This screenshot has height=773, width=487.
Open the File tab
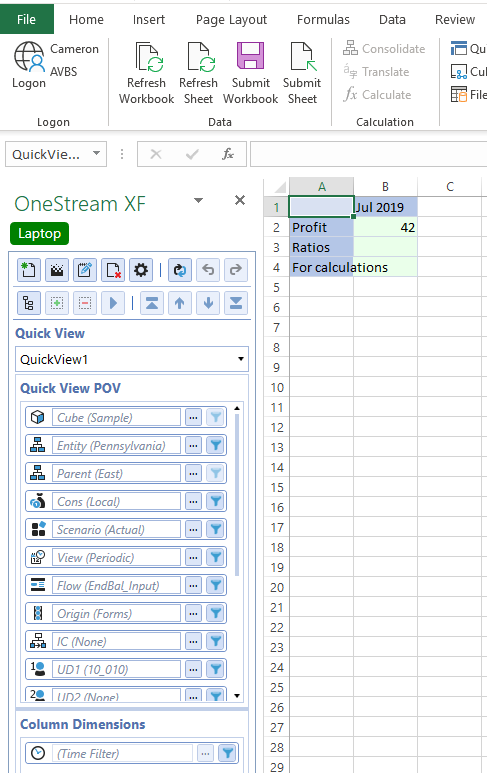27,19
